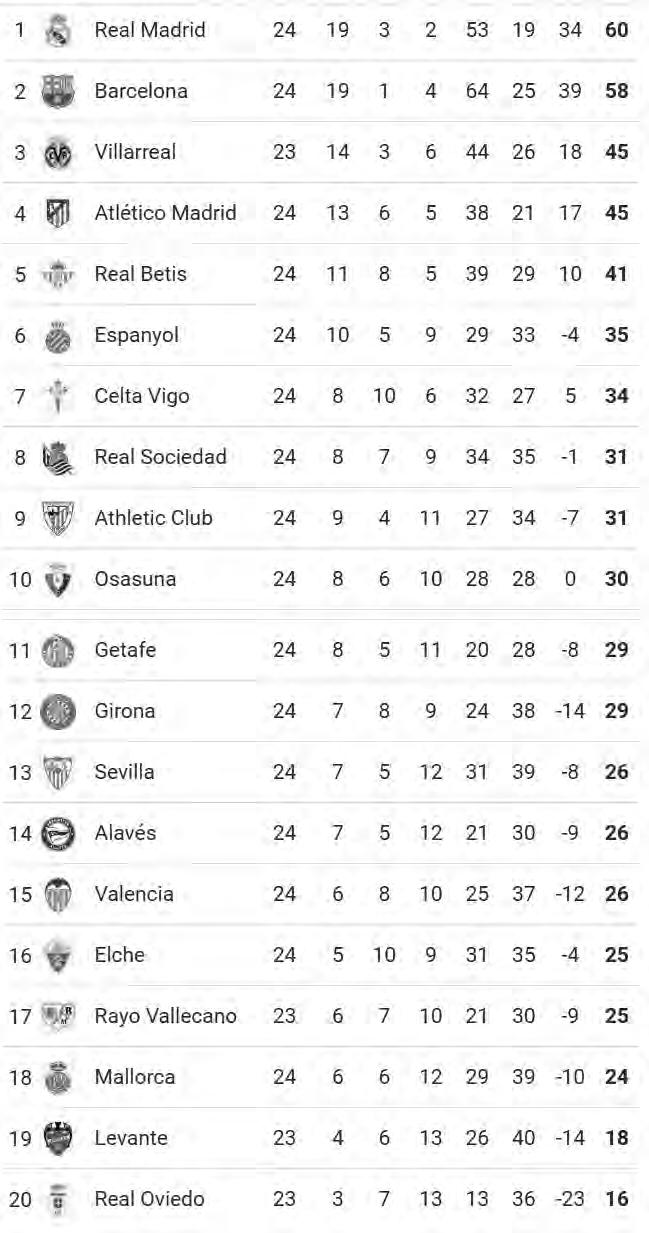Click the Villarreal club crest

pyautogui.click(x=57, y=153)
